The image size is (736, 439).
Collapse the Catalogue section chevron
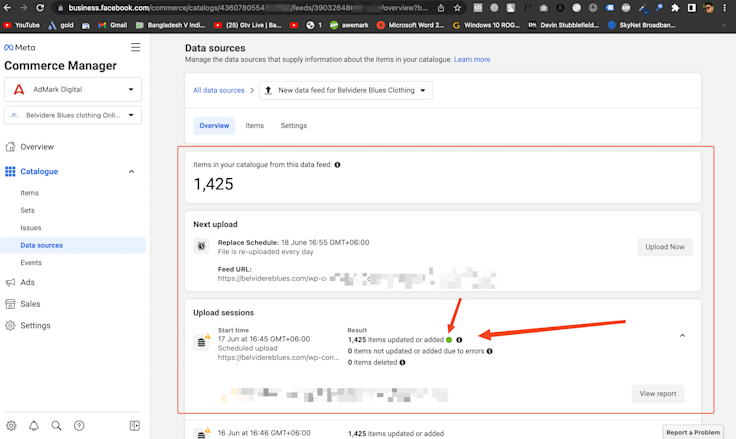click(131, 172)
